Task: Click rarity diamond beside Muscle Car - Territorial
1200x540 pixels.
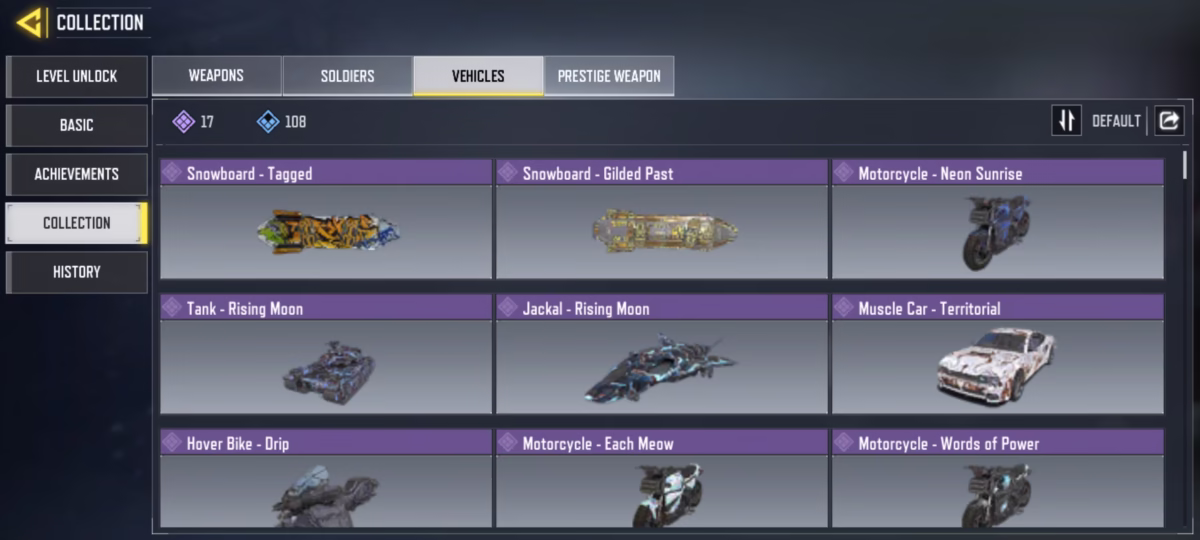Action: pyautogui.click(x=844, y=308)
